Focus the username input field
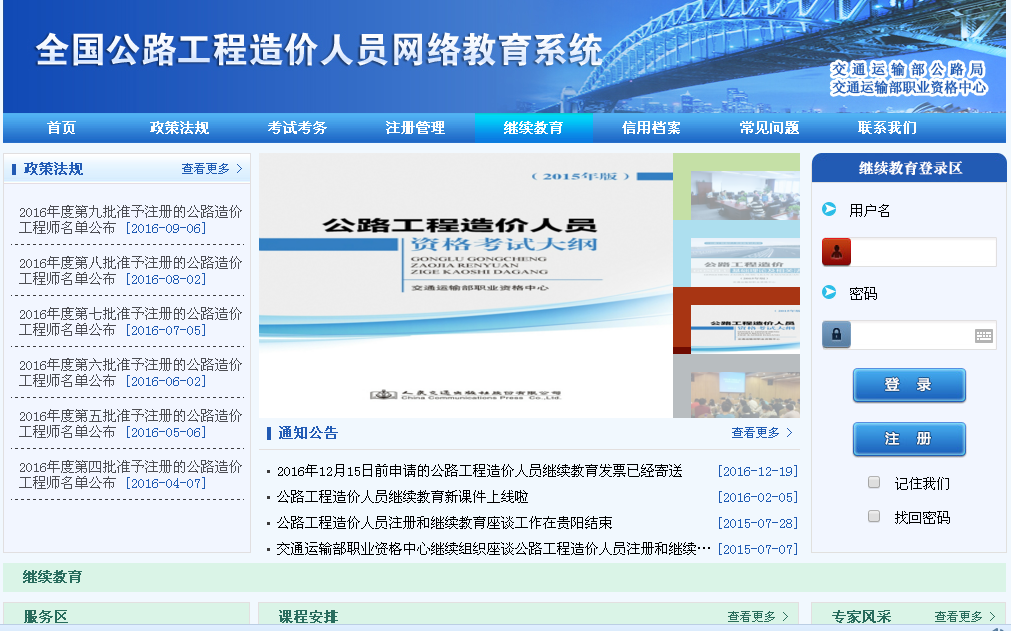The width and height of the screenshot is (1011, 631). pyautogui.click(x=923, y=252)
